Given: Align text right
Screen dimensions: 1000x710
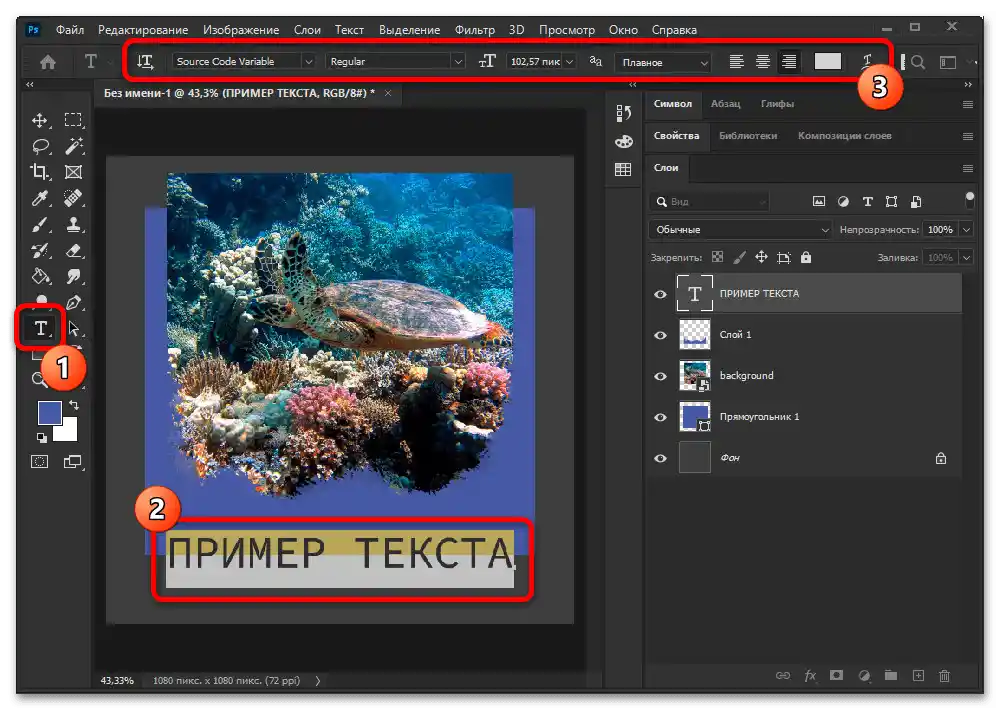Looking at the screenshot, I should click(789, 61).
